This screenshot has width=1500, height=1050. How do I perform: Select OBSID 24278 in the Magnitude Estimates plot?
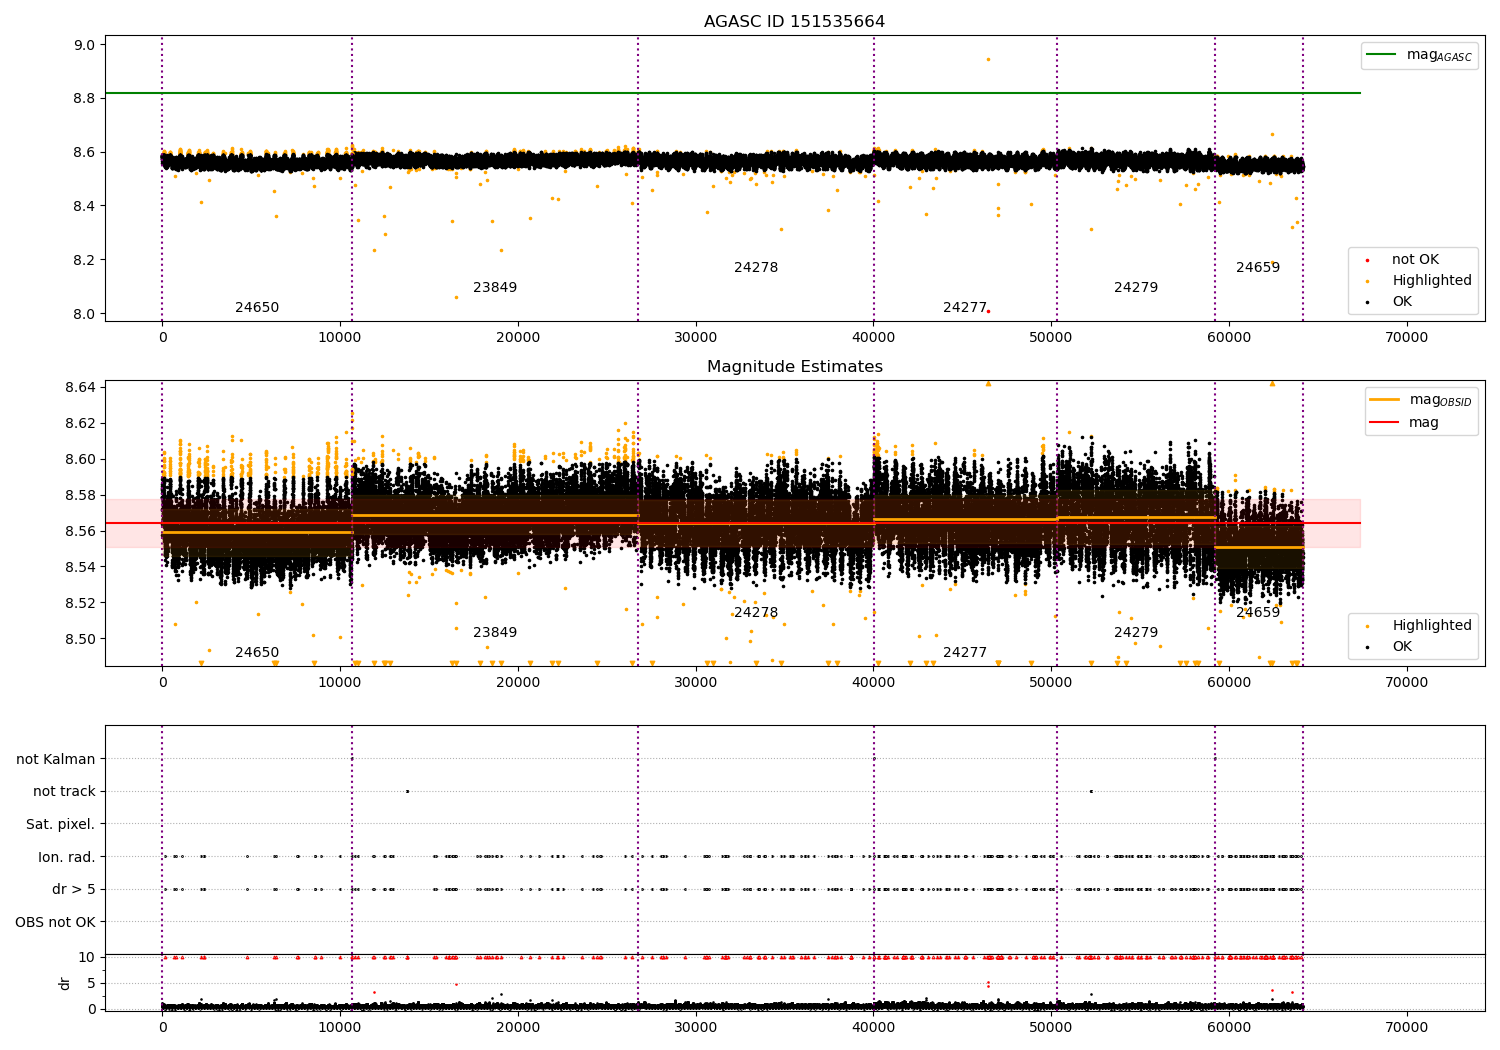point(756,613)
